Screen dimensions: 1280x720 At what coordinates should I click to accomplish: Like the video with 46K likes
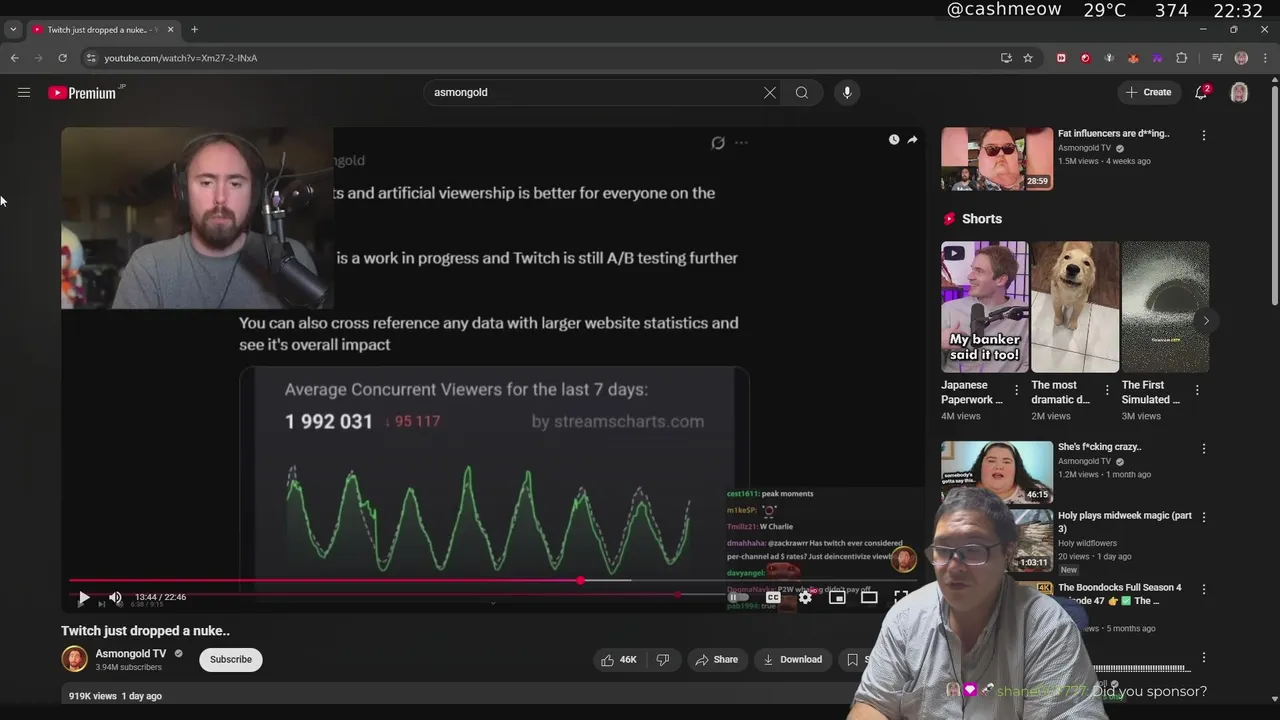(618, 660)
